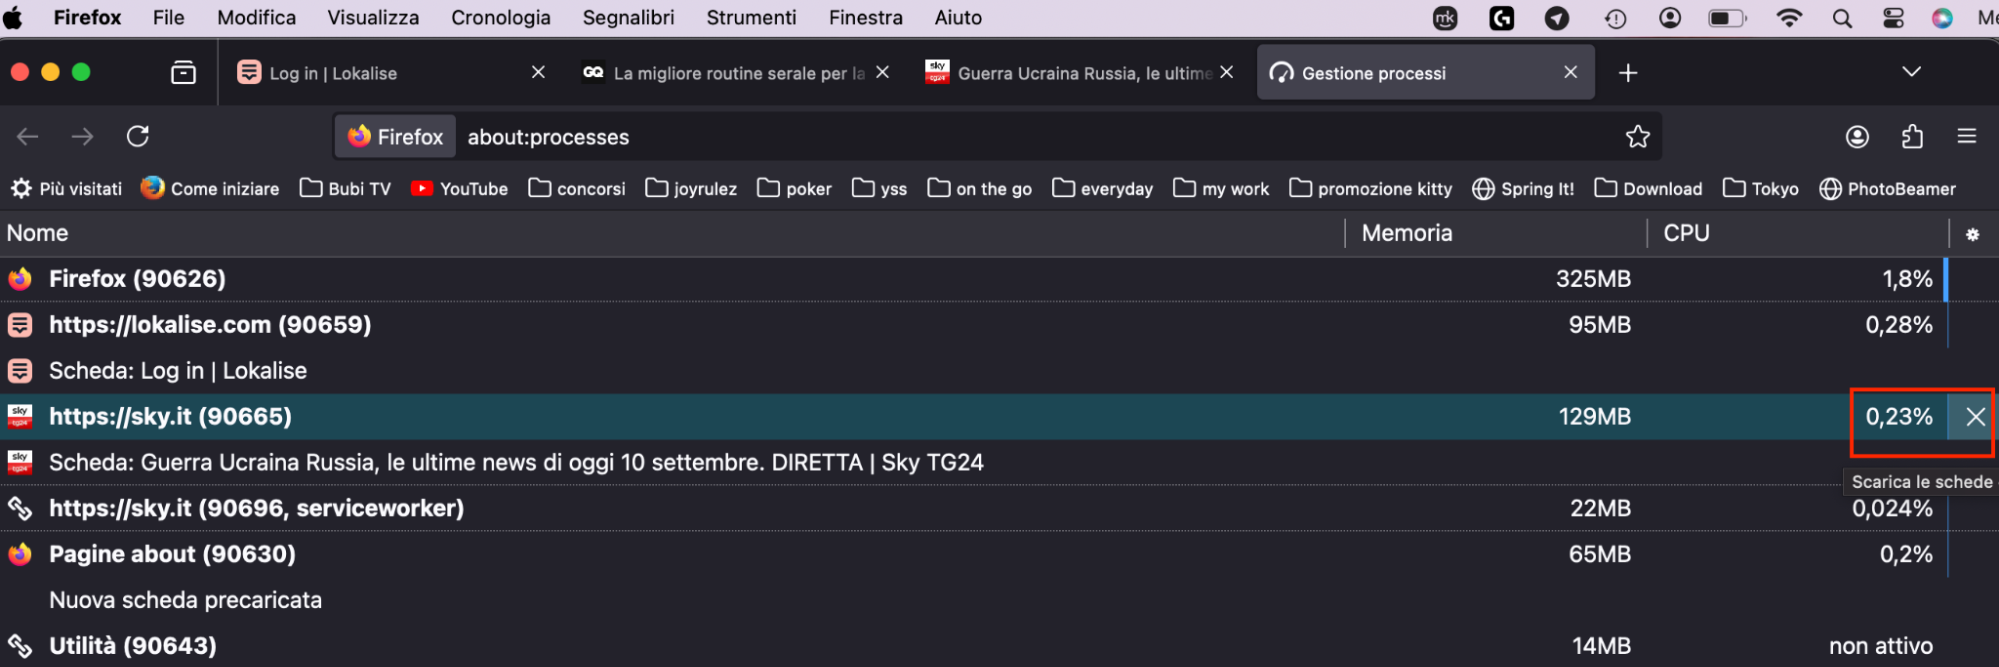
Task: Open the yss bookmarks folder
Action: (x=879, y=188)
